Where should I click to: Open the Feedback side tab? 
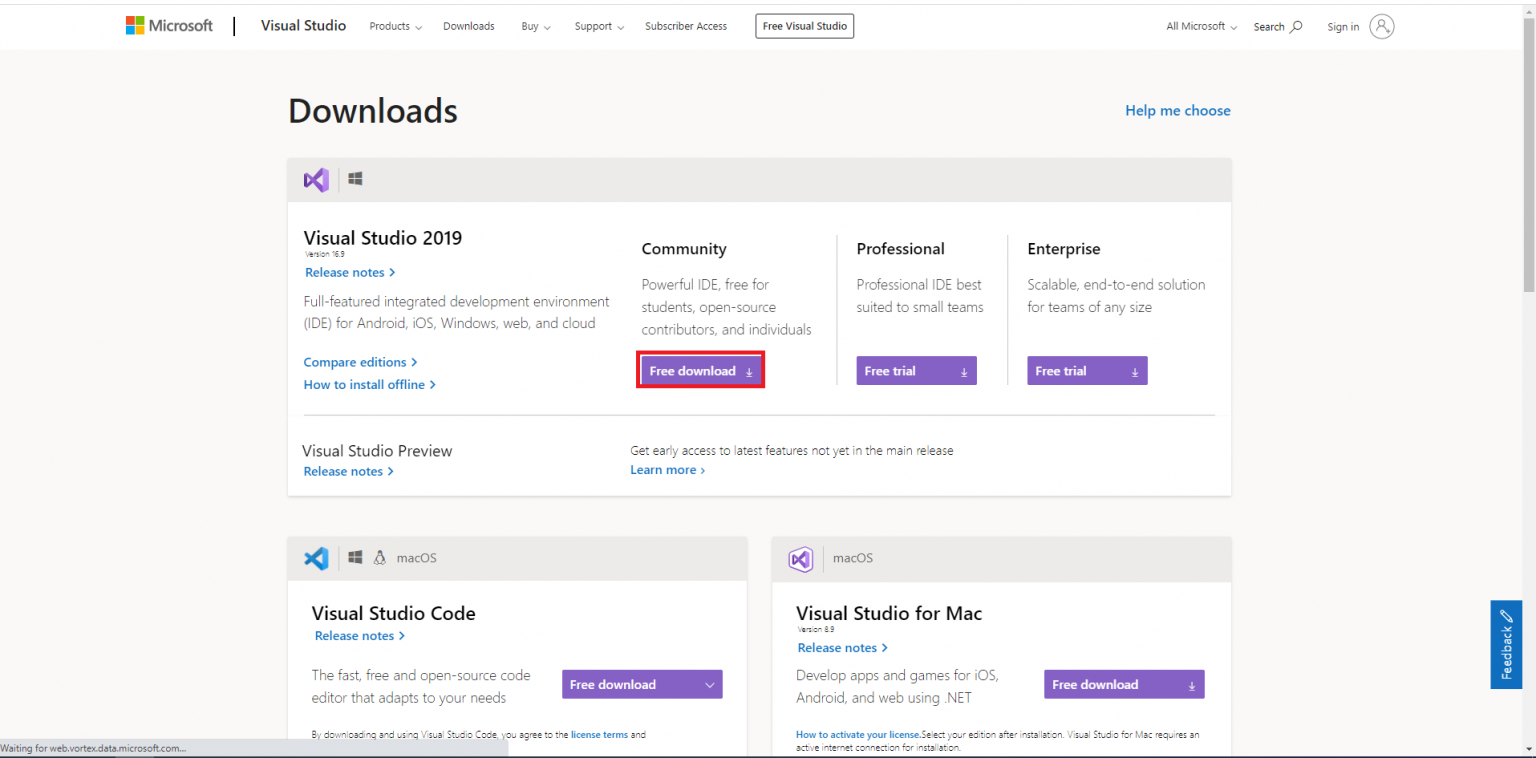[1506, 644]
